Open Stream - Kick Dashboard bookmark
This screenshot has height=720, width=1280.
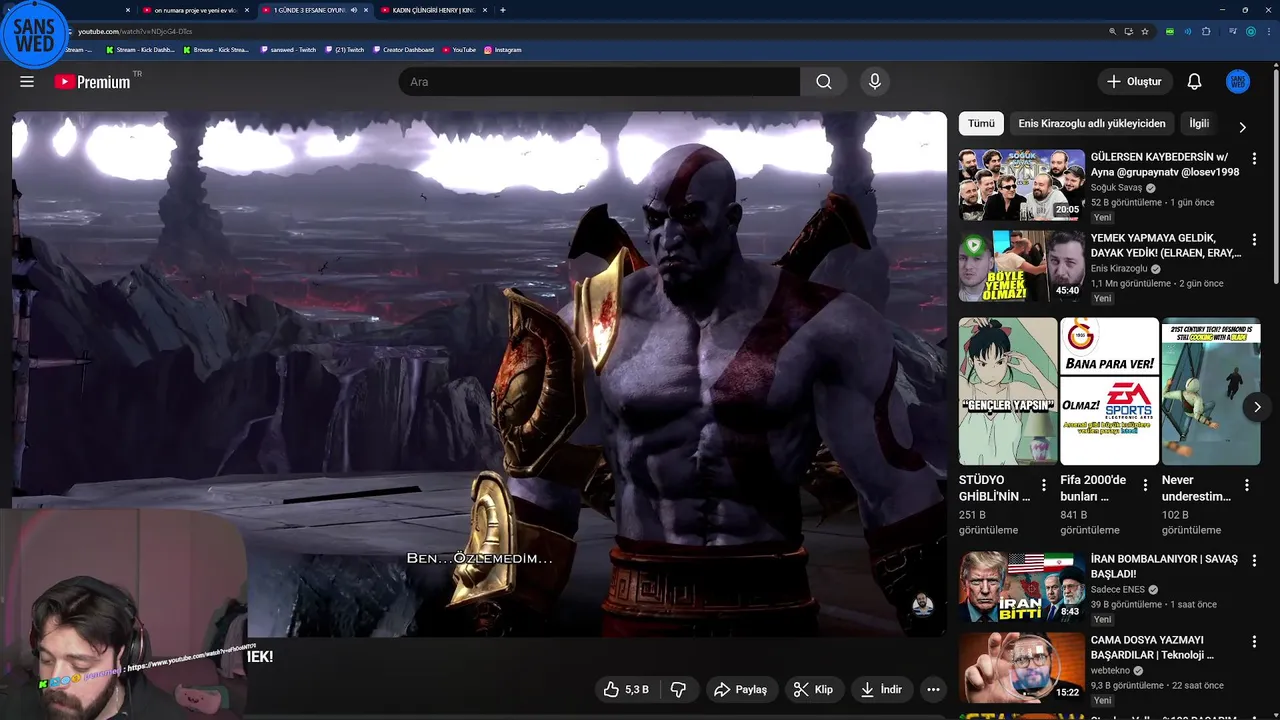pos(140,50)
